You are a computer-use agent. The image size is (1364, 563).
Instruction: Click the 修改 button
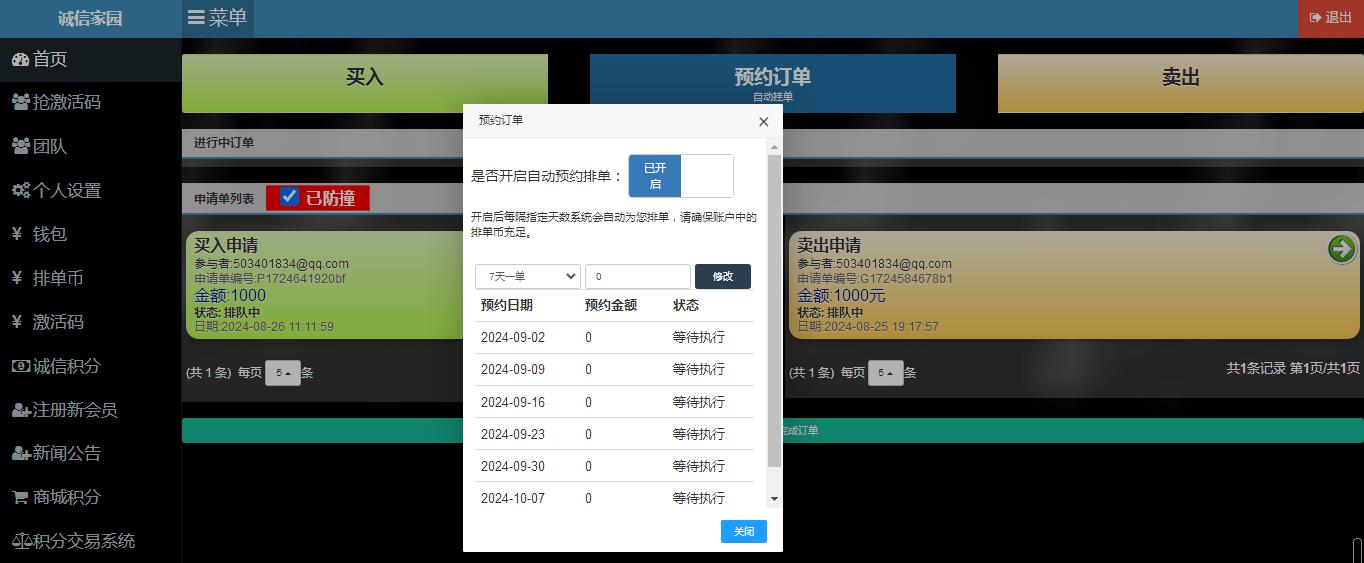pos(722,276)
